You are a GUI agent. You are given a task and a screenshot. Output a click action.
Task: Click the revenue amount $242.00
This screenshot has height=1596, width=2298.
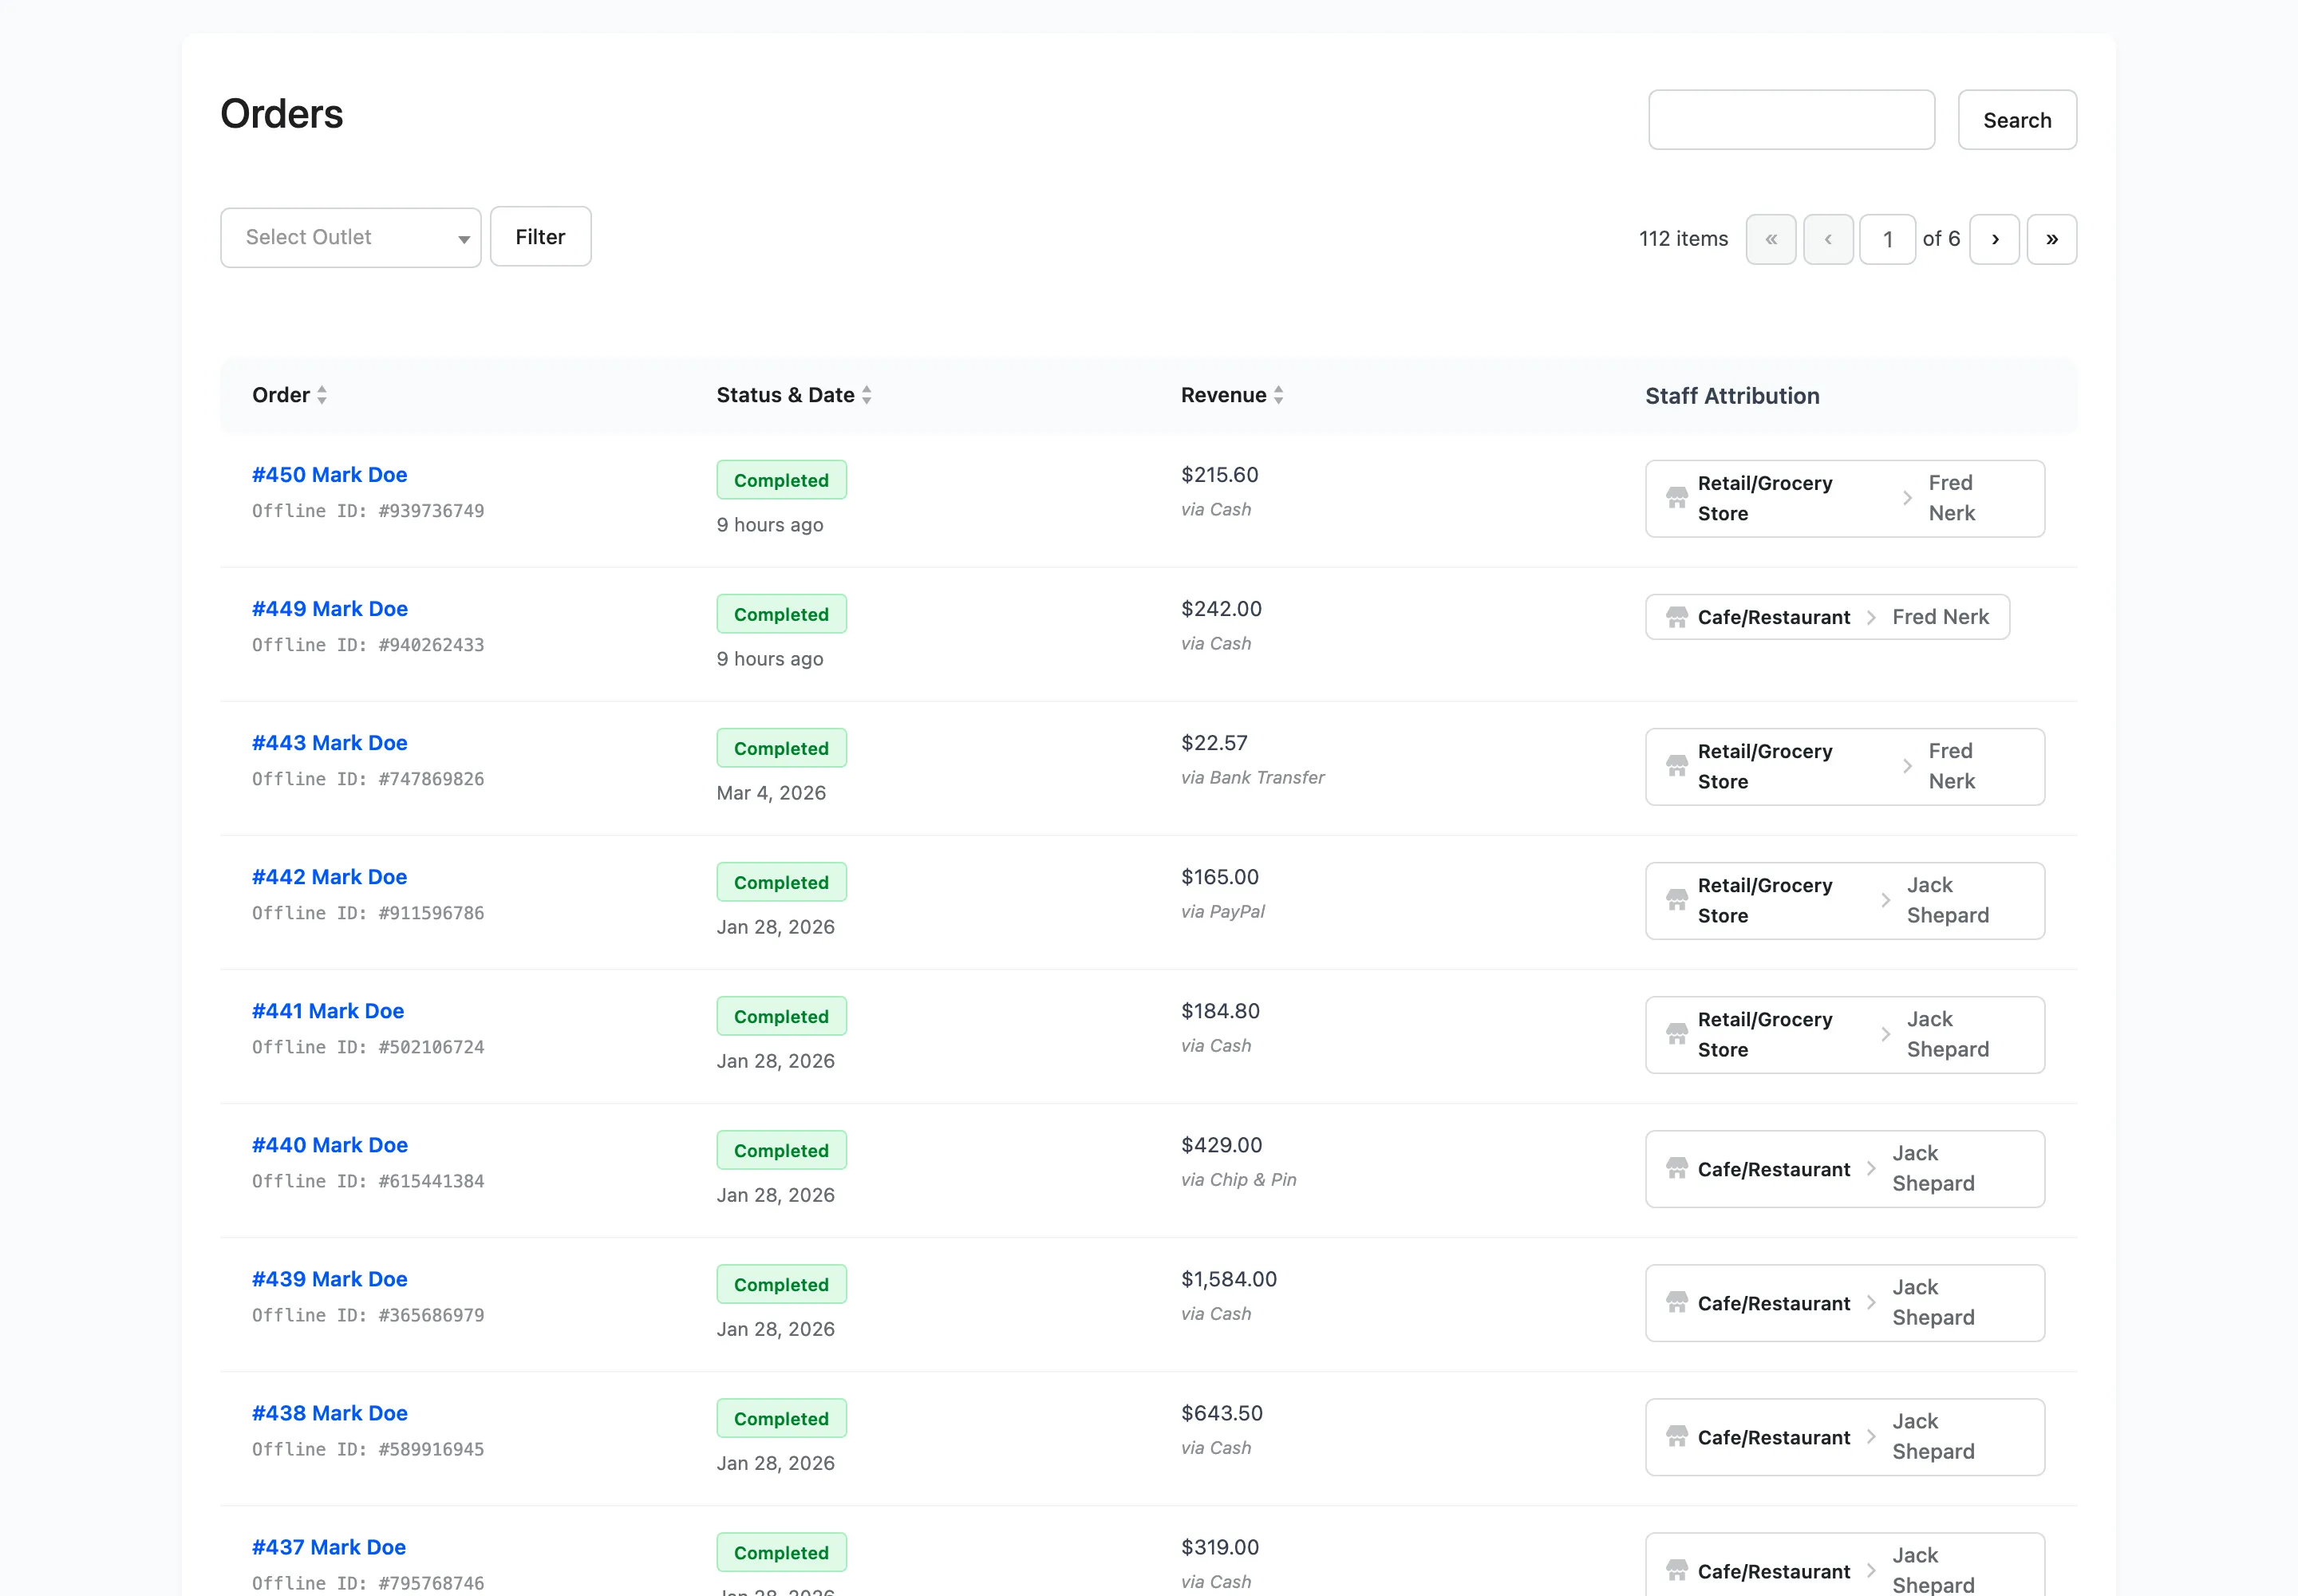point(1221,609)
